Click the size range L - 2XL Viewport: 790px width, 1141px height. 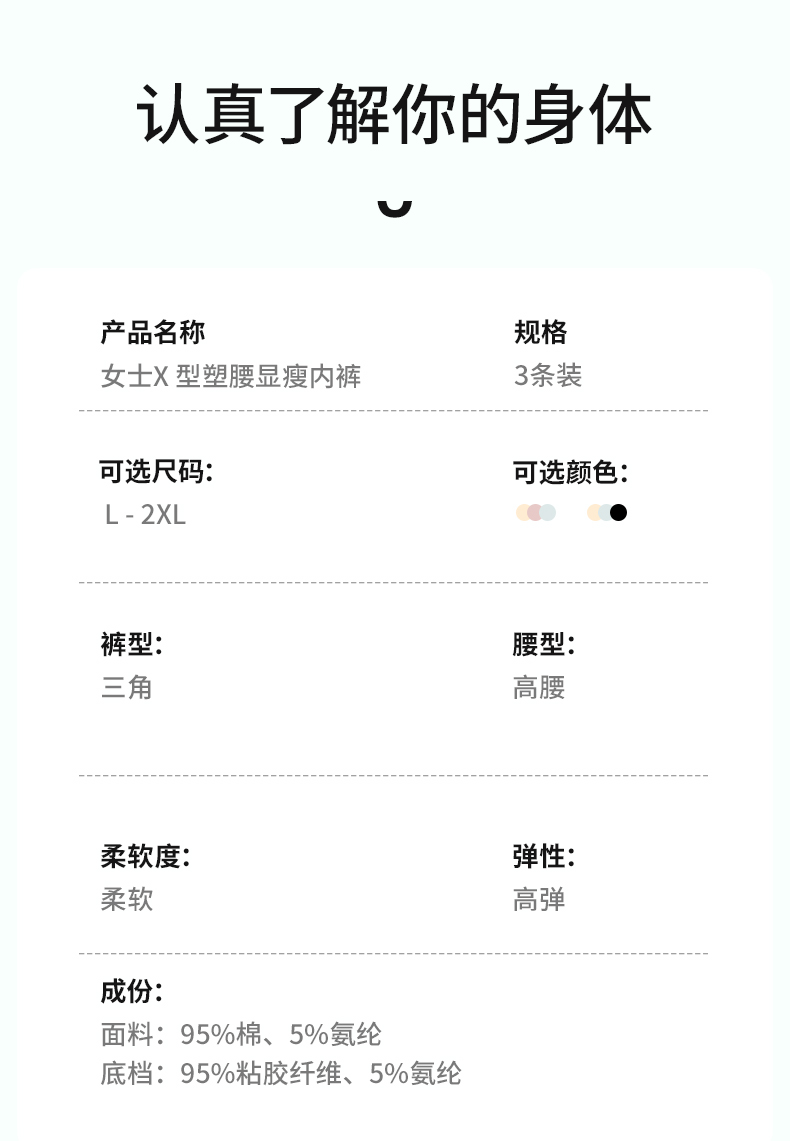[145, 514]
